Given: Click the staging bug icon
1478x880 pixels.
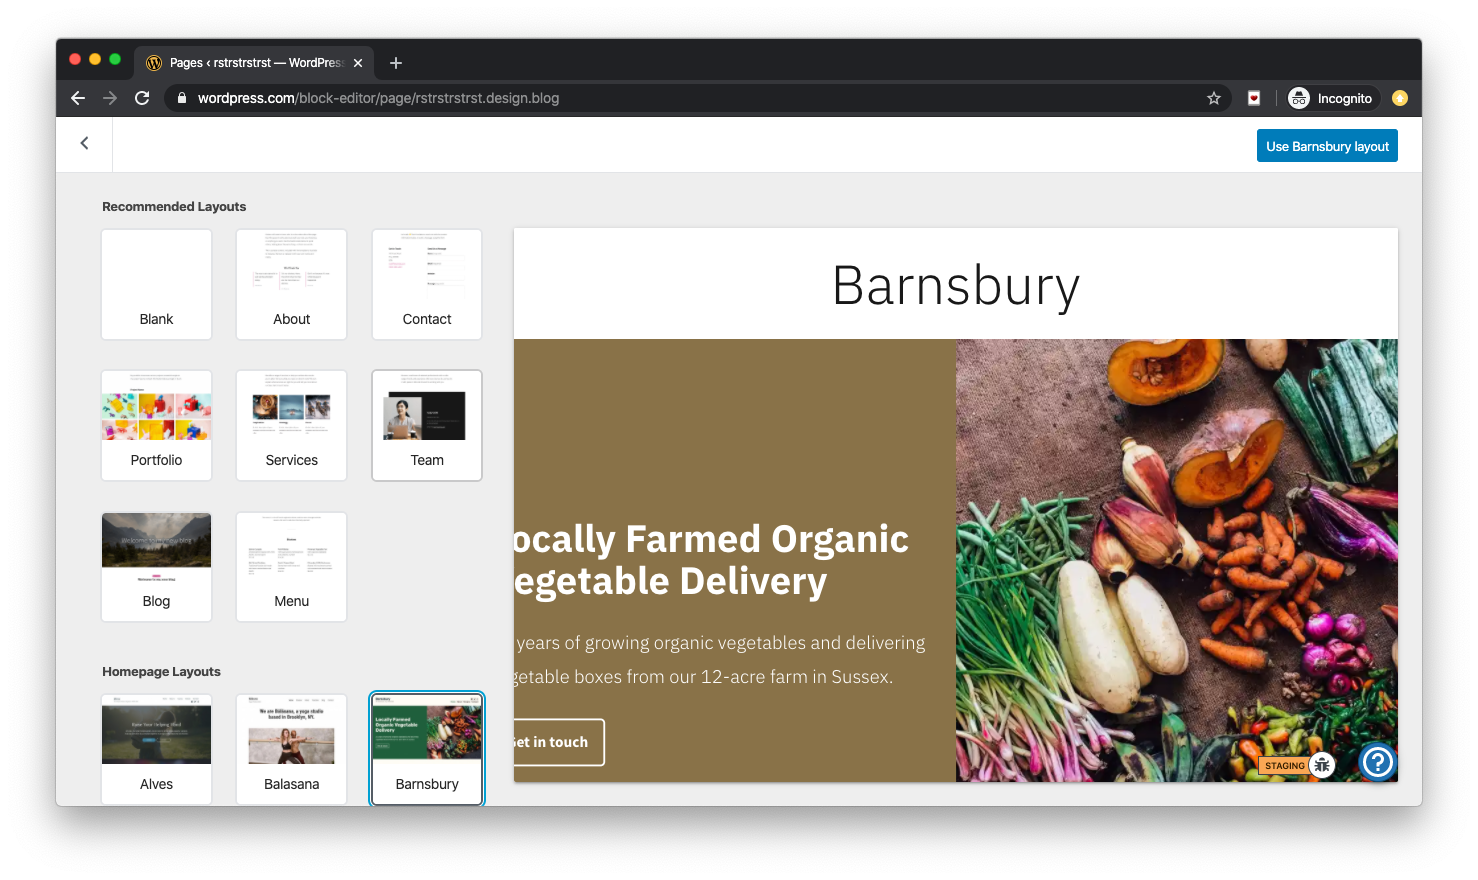Looking at the screenshot, I should [1322, 765].
